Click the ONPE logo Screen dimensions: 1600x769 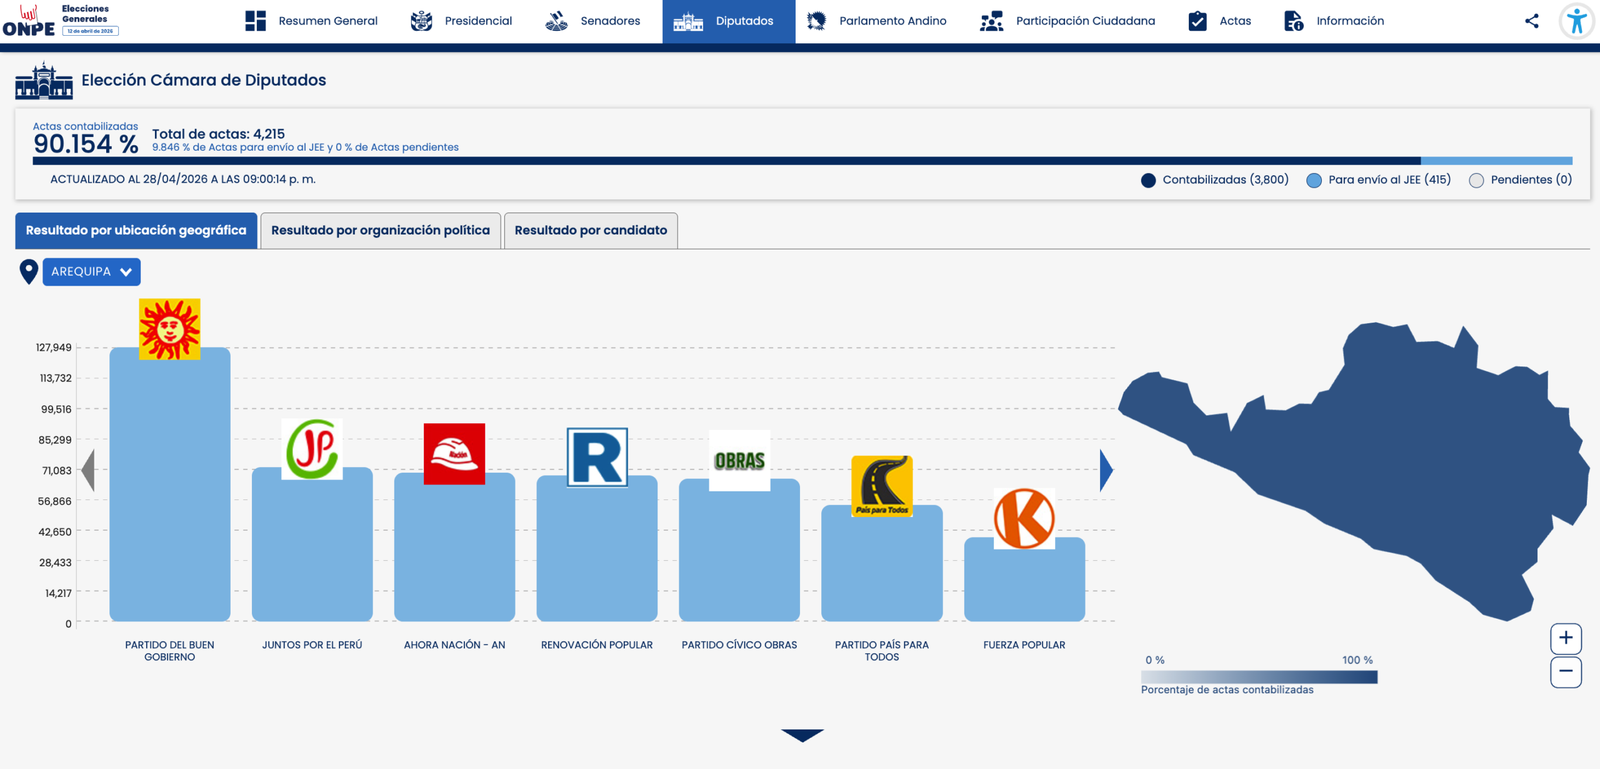coord(29,21)
